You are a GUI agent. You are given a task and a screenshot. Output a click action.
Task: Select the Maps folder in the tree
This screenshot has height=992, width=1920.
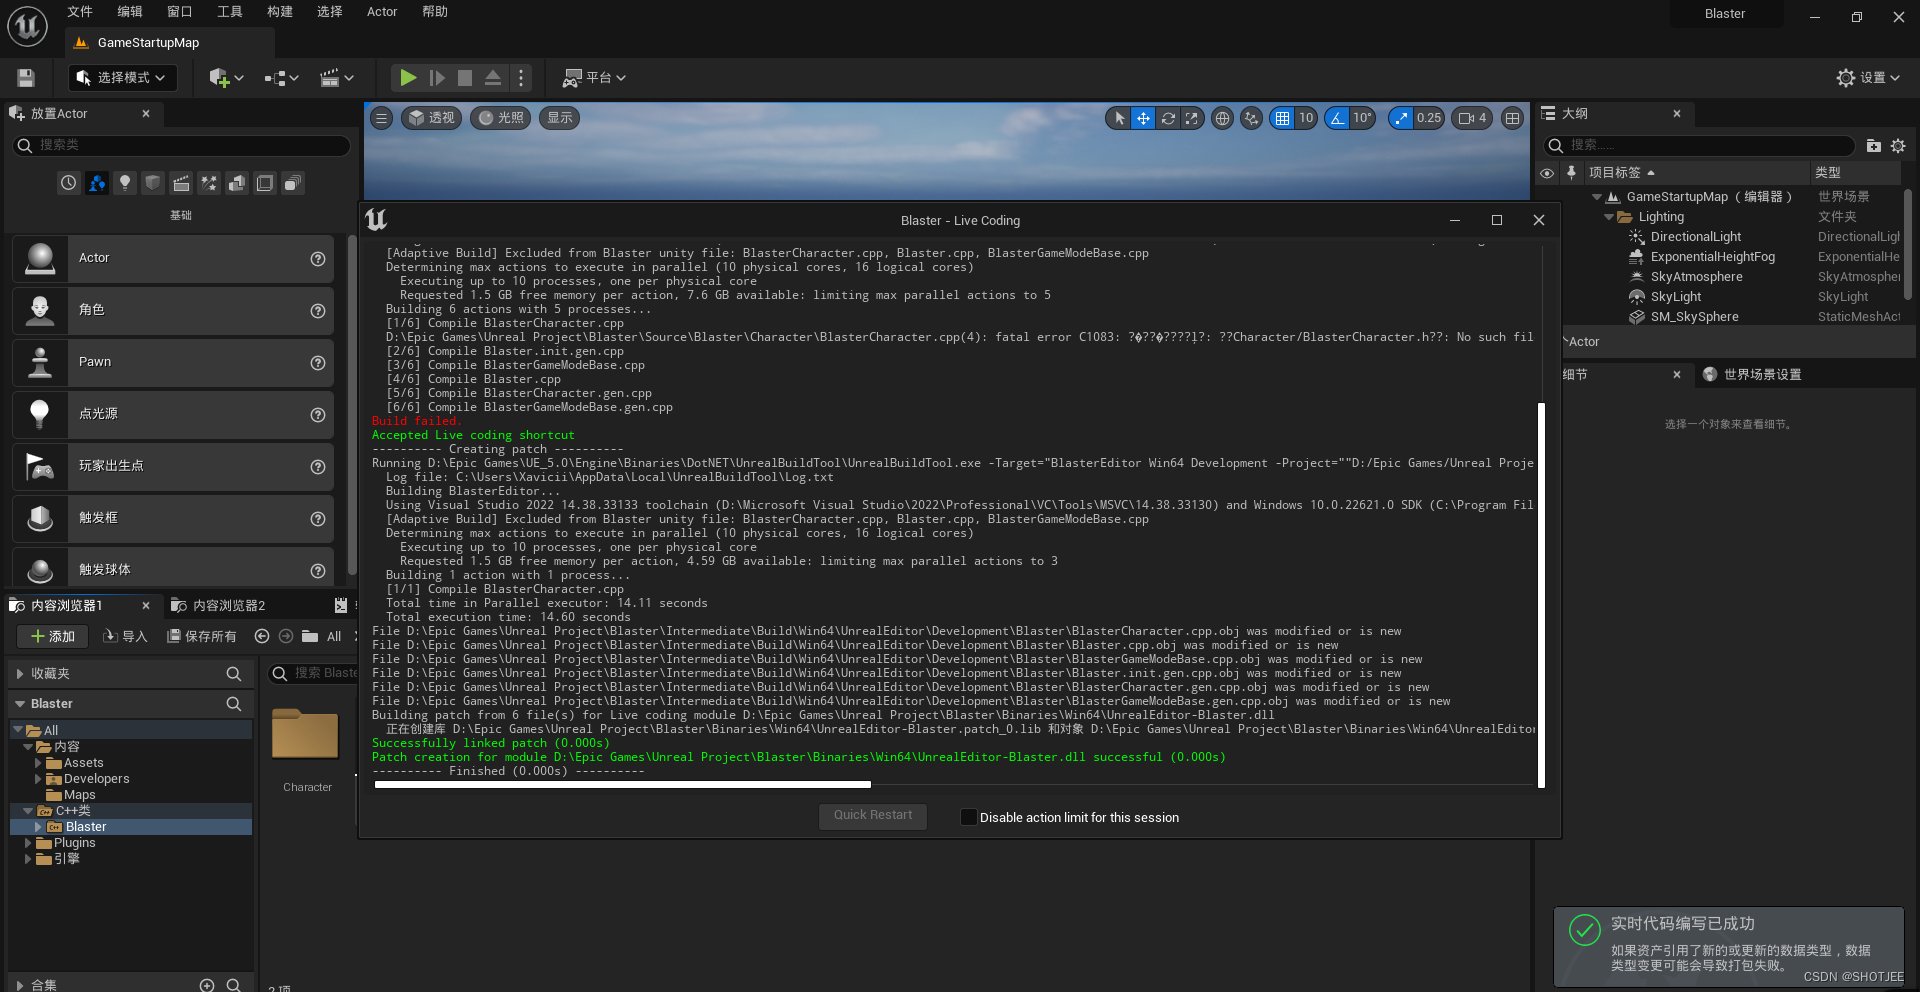click(79, 795)
